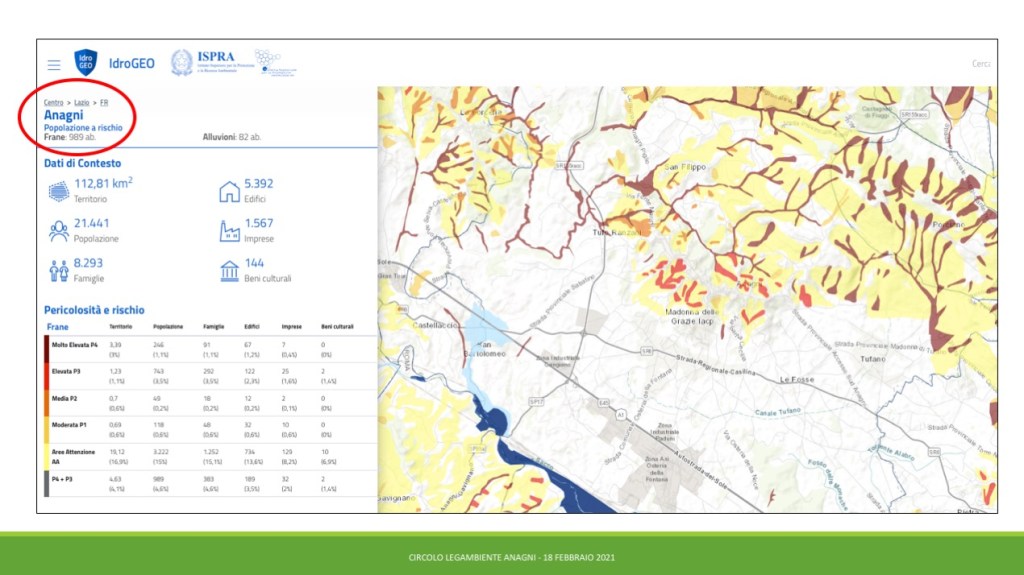Viewport: 1024px width, 575px height.
Task: Open the hamburger menu
Action: tap(54, 64)
